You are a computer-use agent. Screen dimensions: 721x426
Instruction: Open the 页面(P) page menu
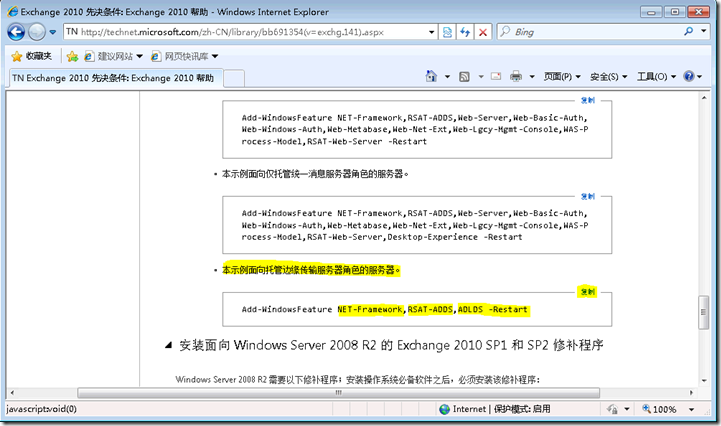(x=562, y=77)
